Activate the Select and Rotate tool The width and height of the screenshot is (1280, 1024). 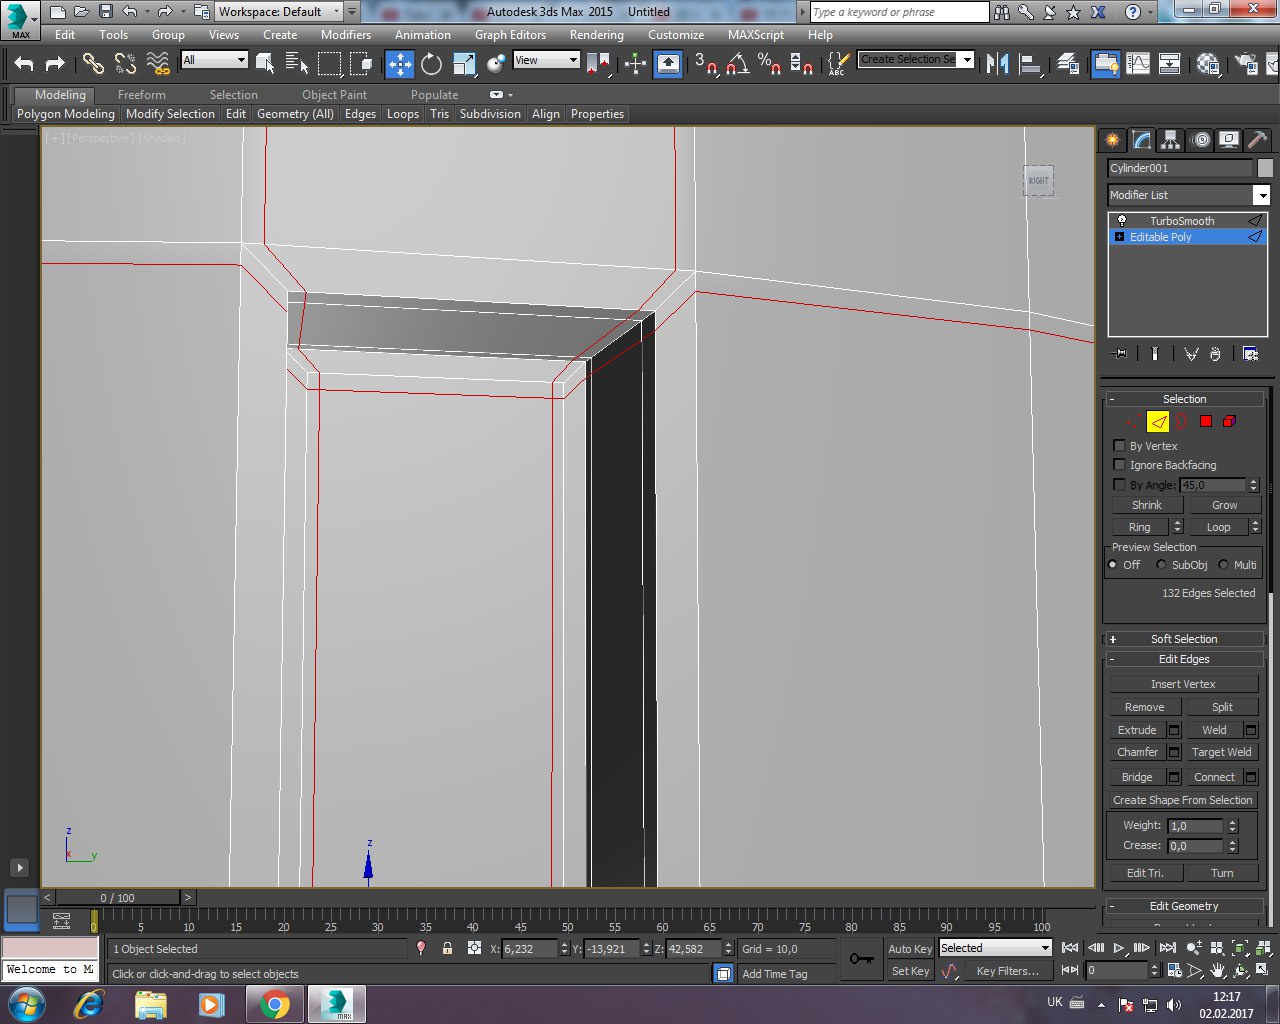click(431, 64)
